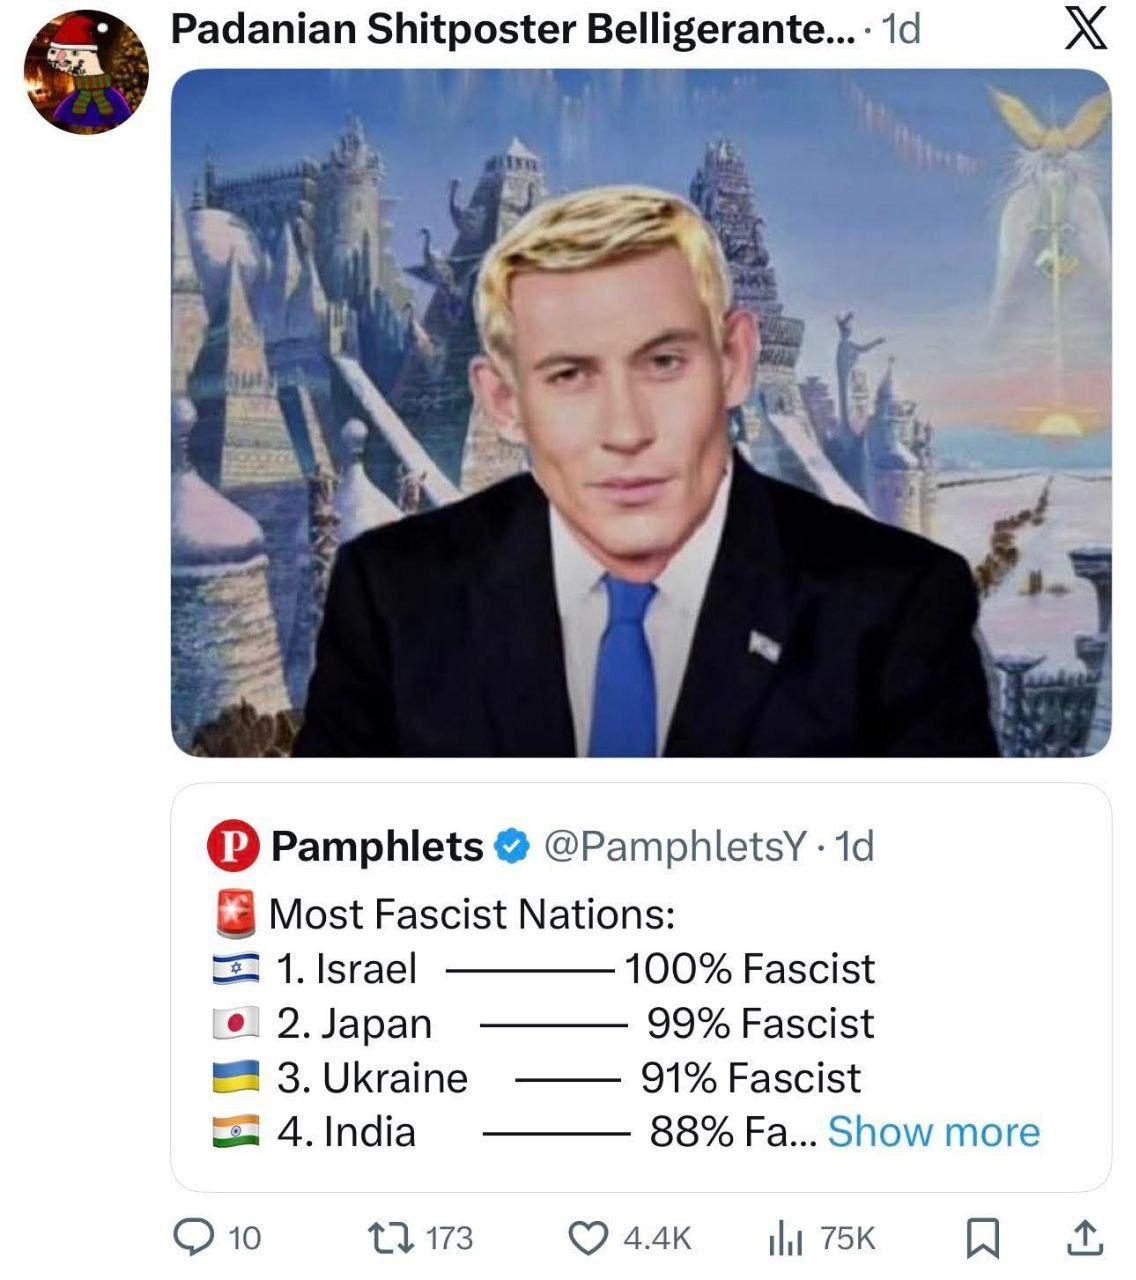Expand quoted tweet with Show more

point(933,1132)
